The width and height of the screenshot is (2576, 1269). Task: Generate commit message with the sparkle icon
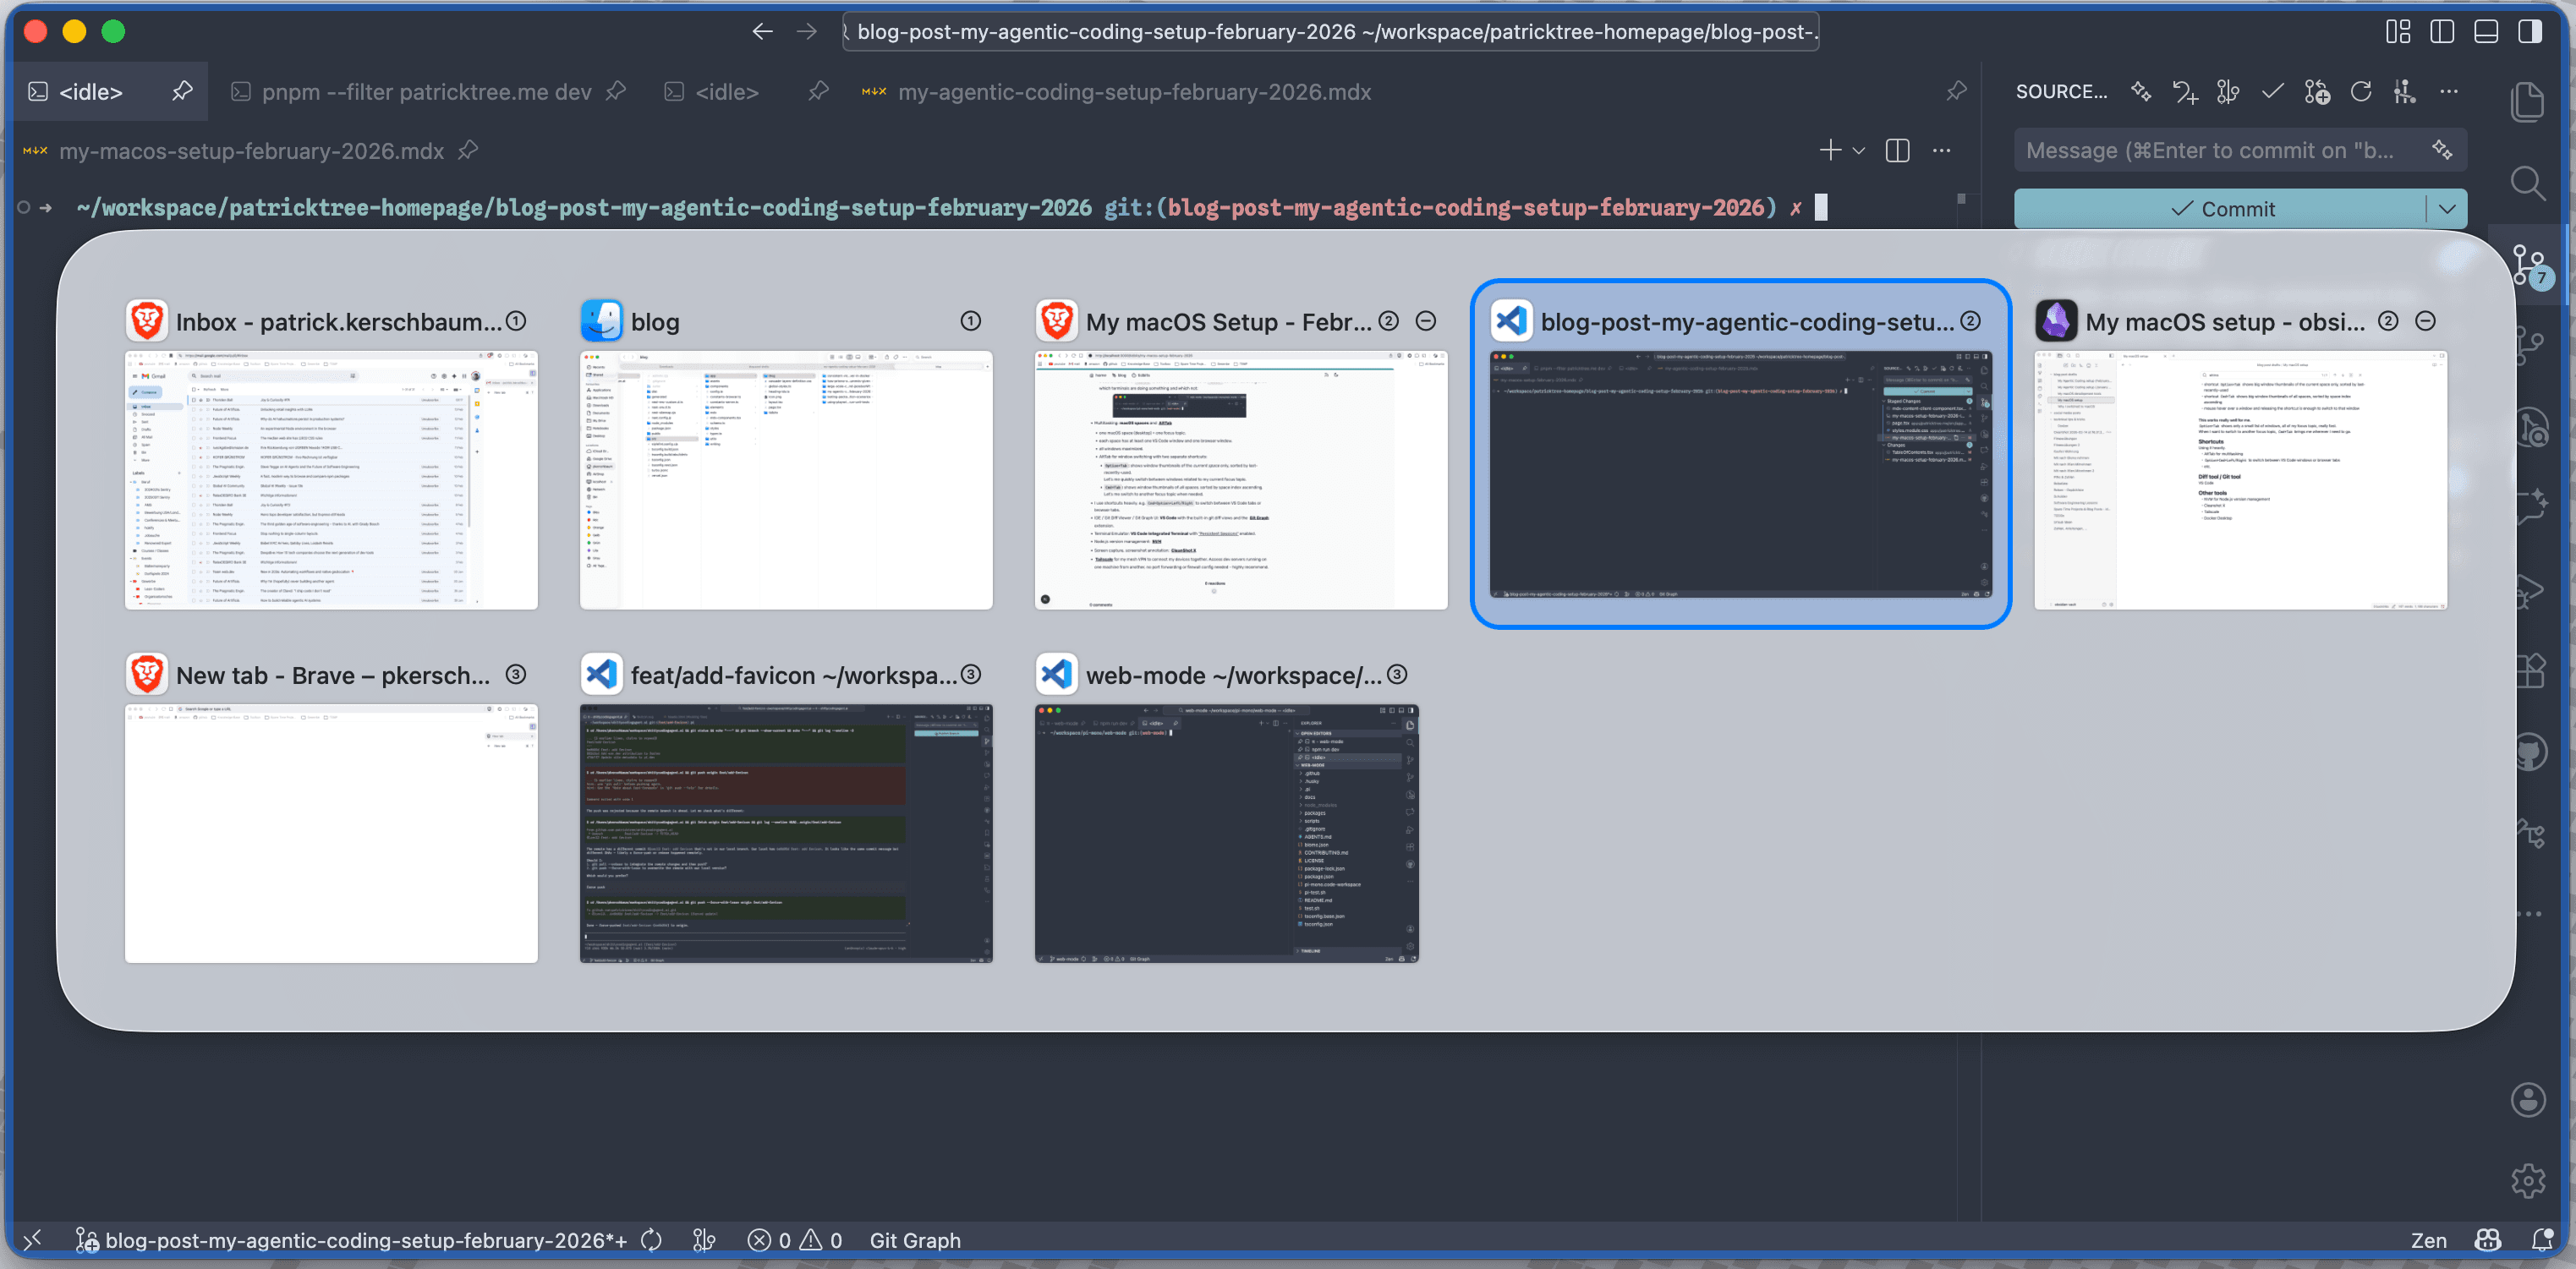(2442, 150)
